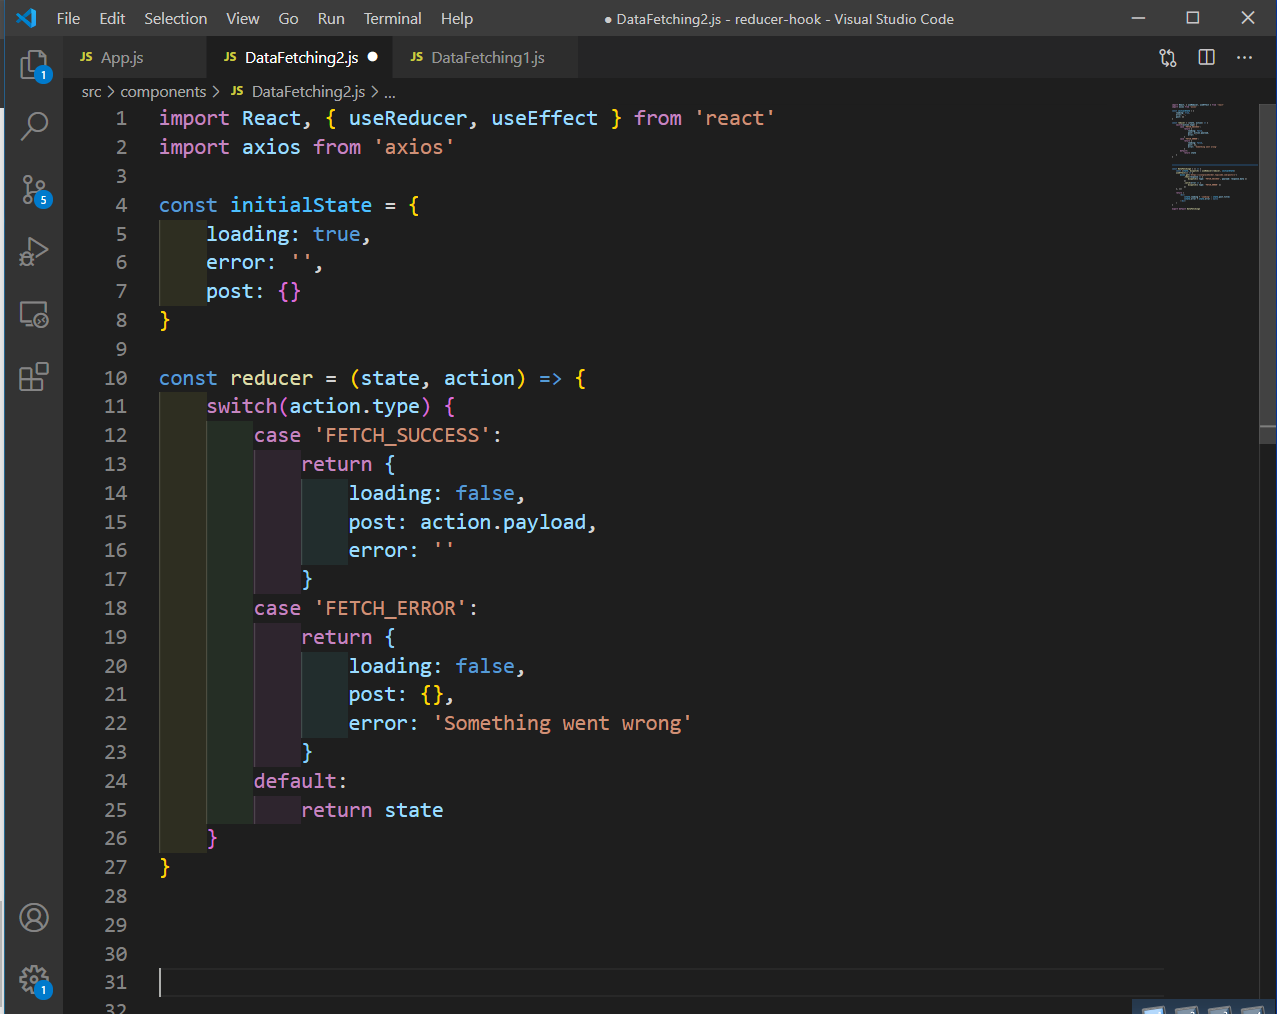Open the Source Control view

pos(34,190)
